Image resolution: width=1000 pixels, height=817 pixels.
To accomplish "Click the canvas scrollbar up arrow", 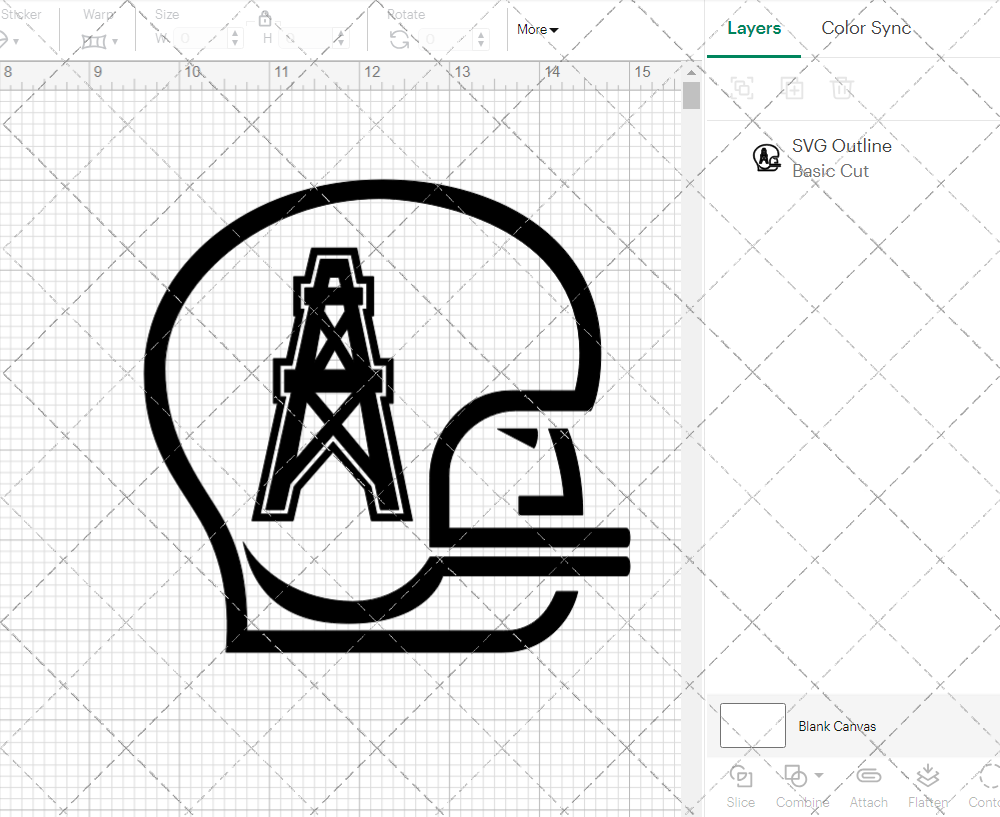I will point(691,73).
